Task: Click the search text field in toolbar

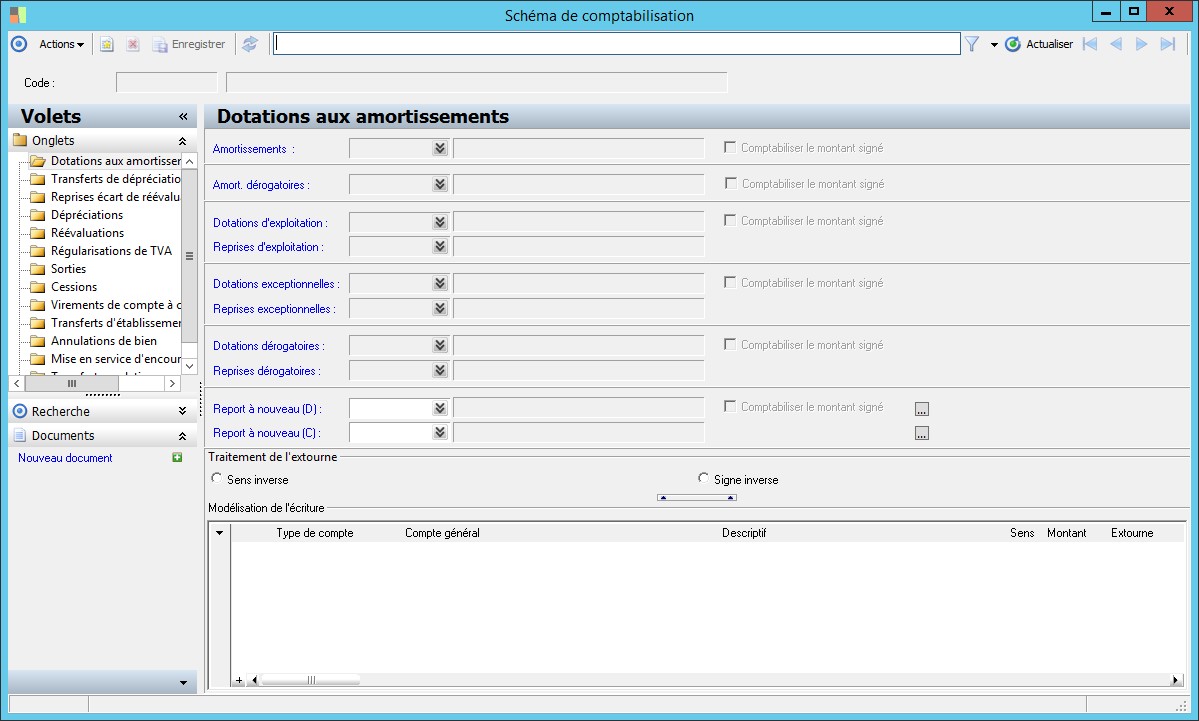Action: [616, 44]
